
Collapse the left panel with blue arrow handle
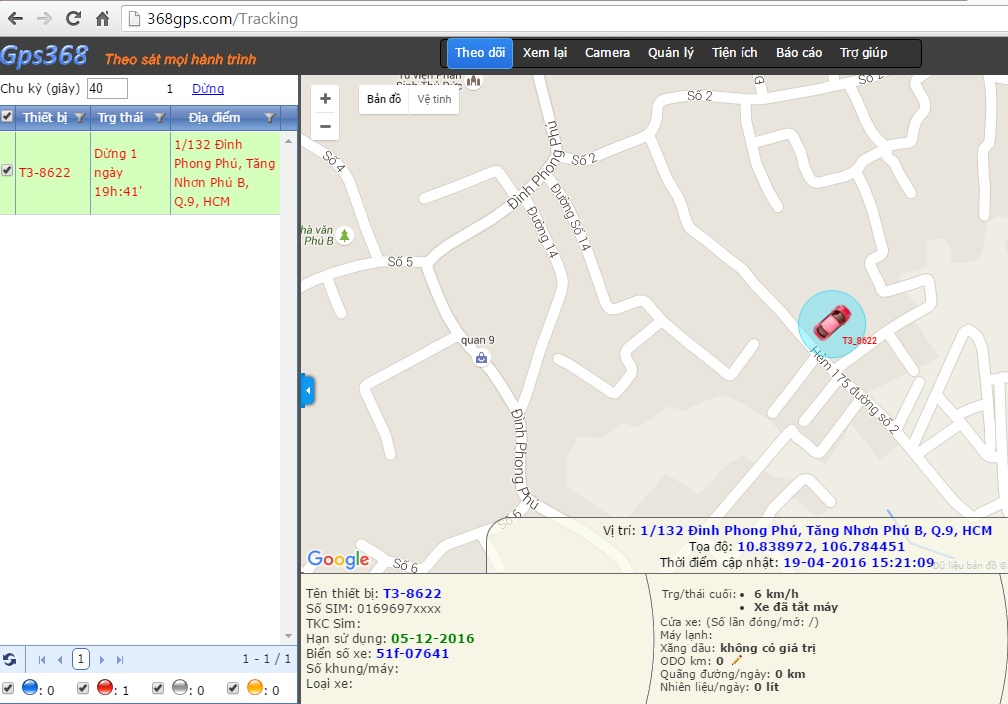click(308, 390)
